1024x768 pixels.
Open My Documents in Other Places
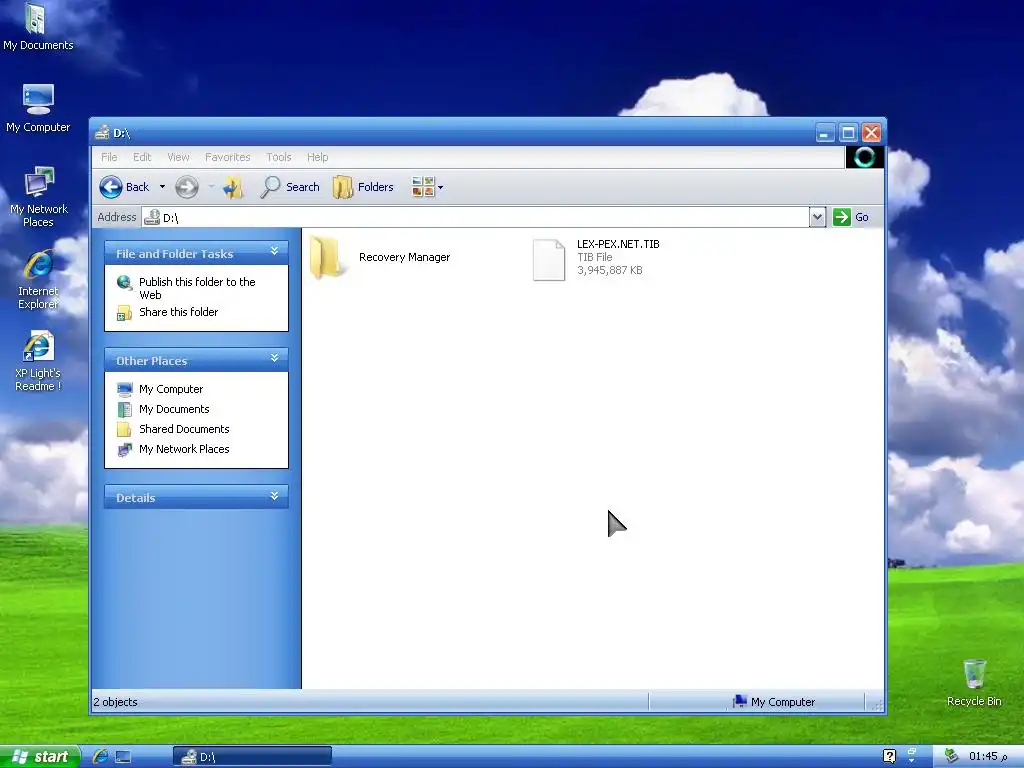(174, 409)
